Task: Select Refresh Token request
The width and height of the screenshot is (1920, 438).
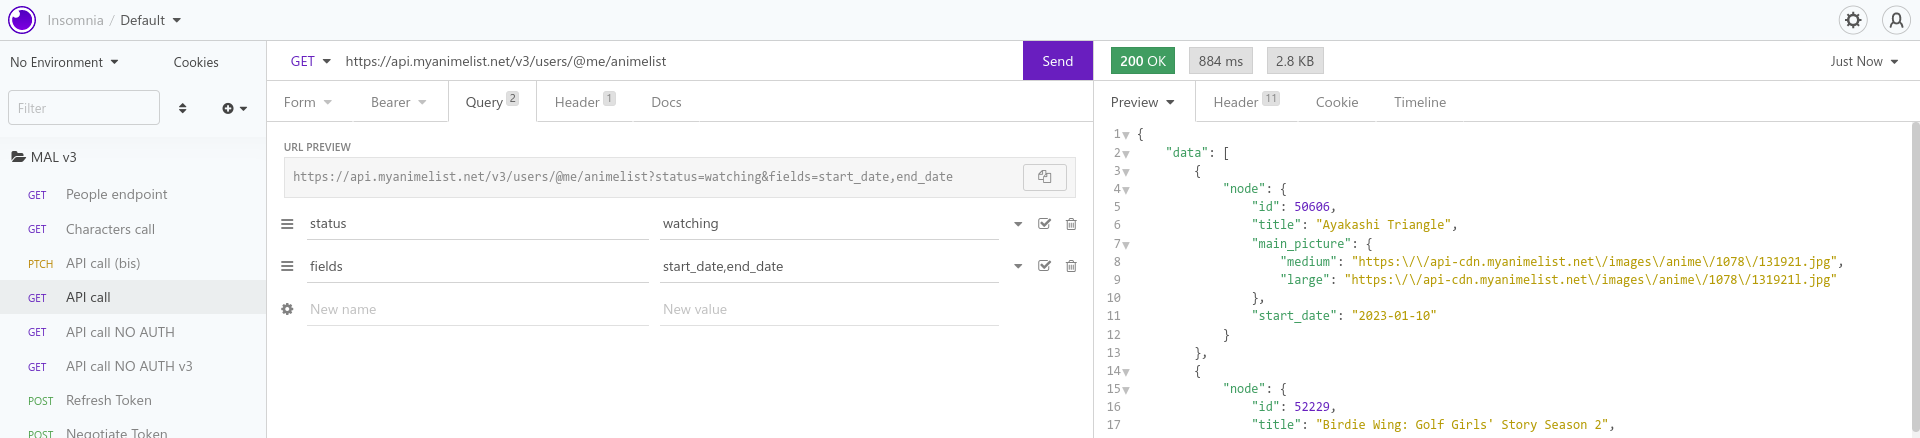Action: tap(133, 400)
